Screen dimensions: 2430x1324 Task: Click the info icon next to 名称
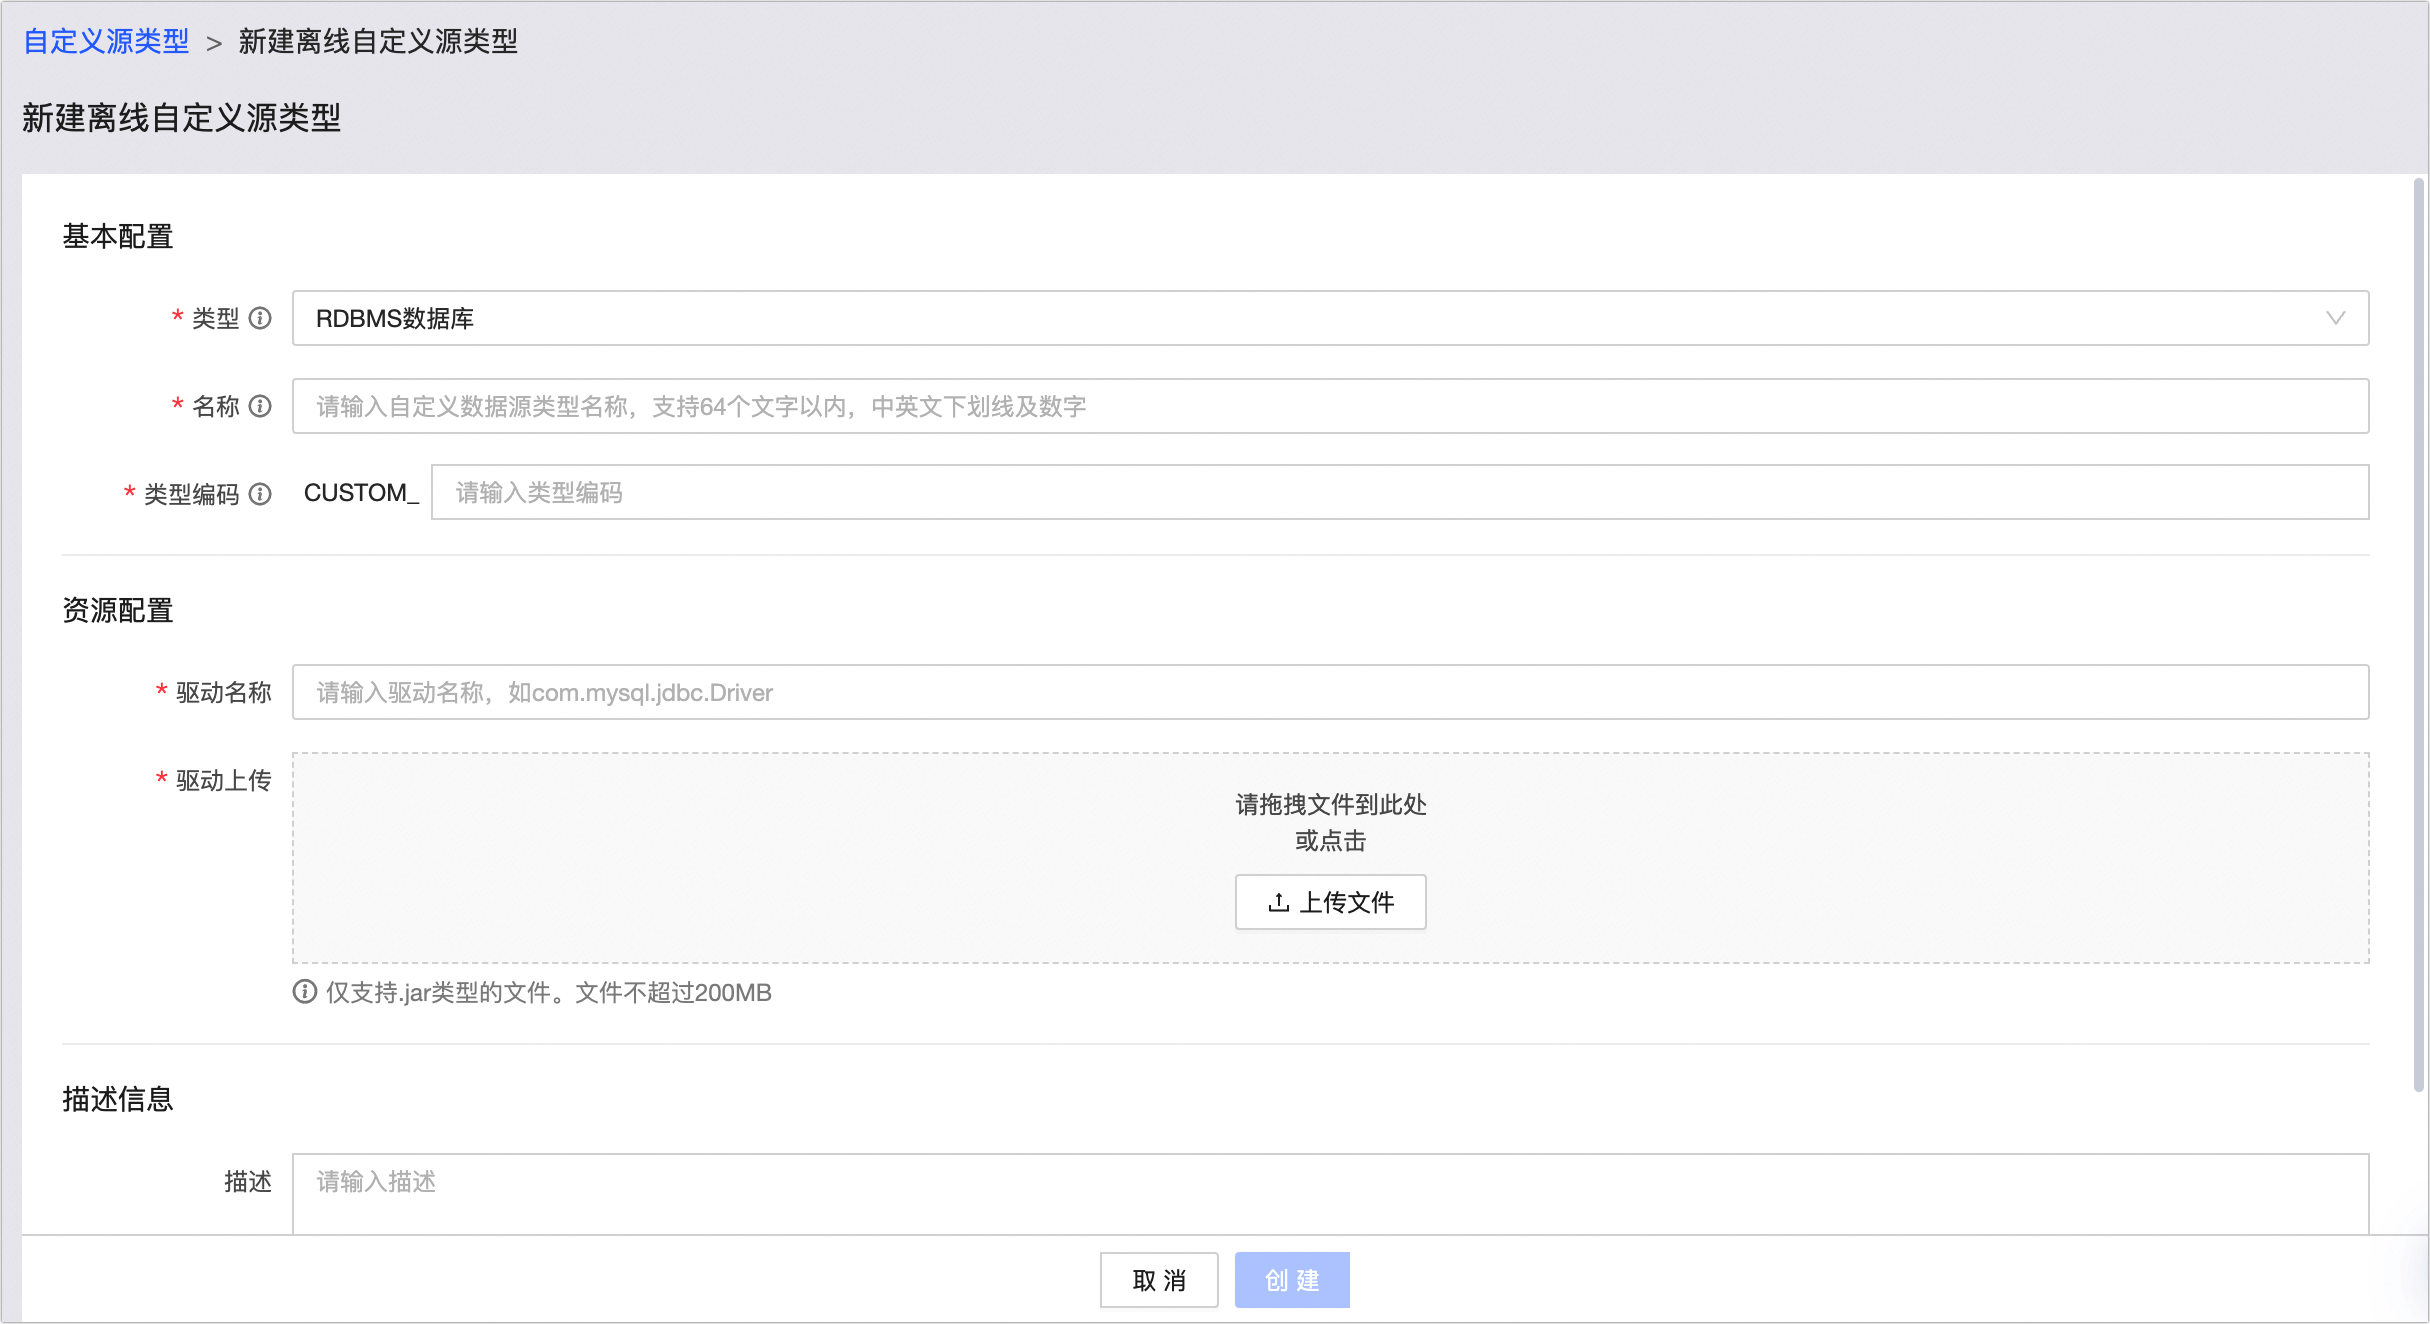[260, 406]
